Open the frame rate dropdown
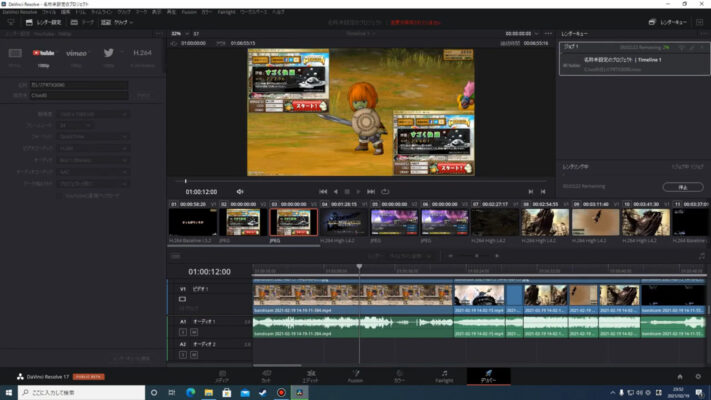This screenshot has width=711, height=400. [x=75, y=125]
